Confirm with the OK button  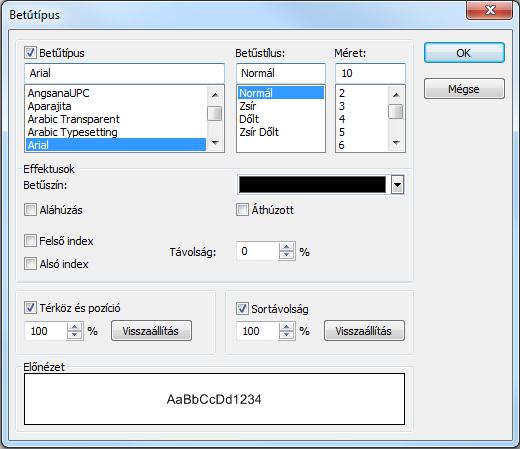tap(464, 53)
